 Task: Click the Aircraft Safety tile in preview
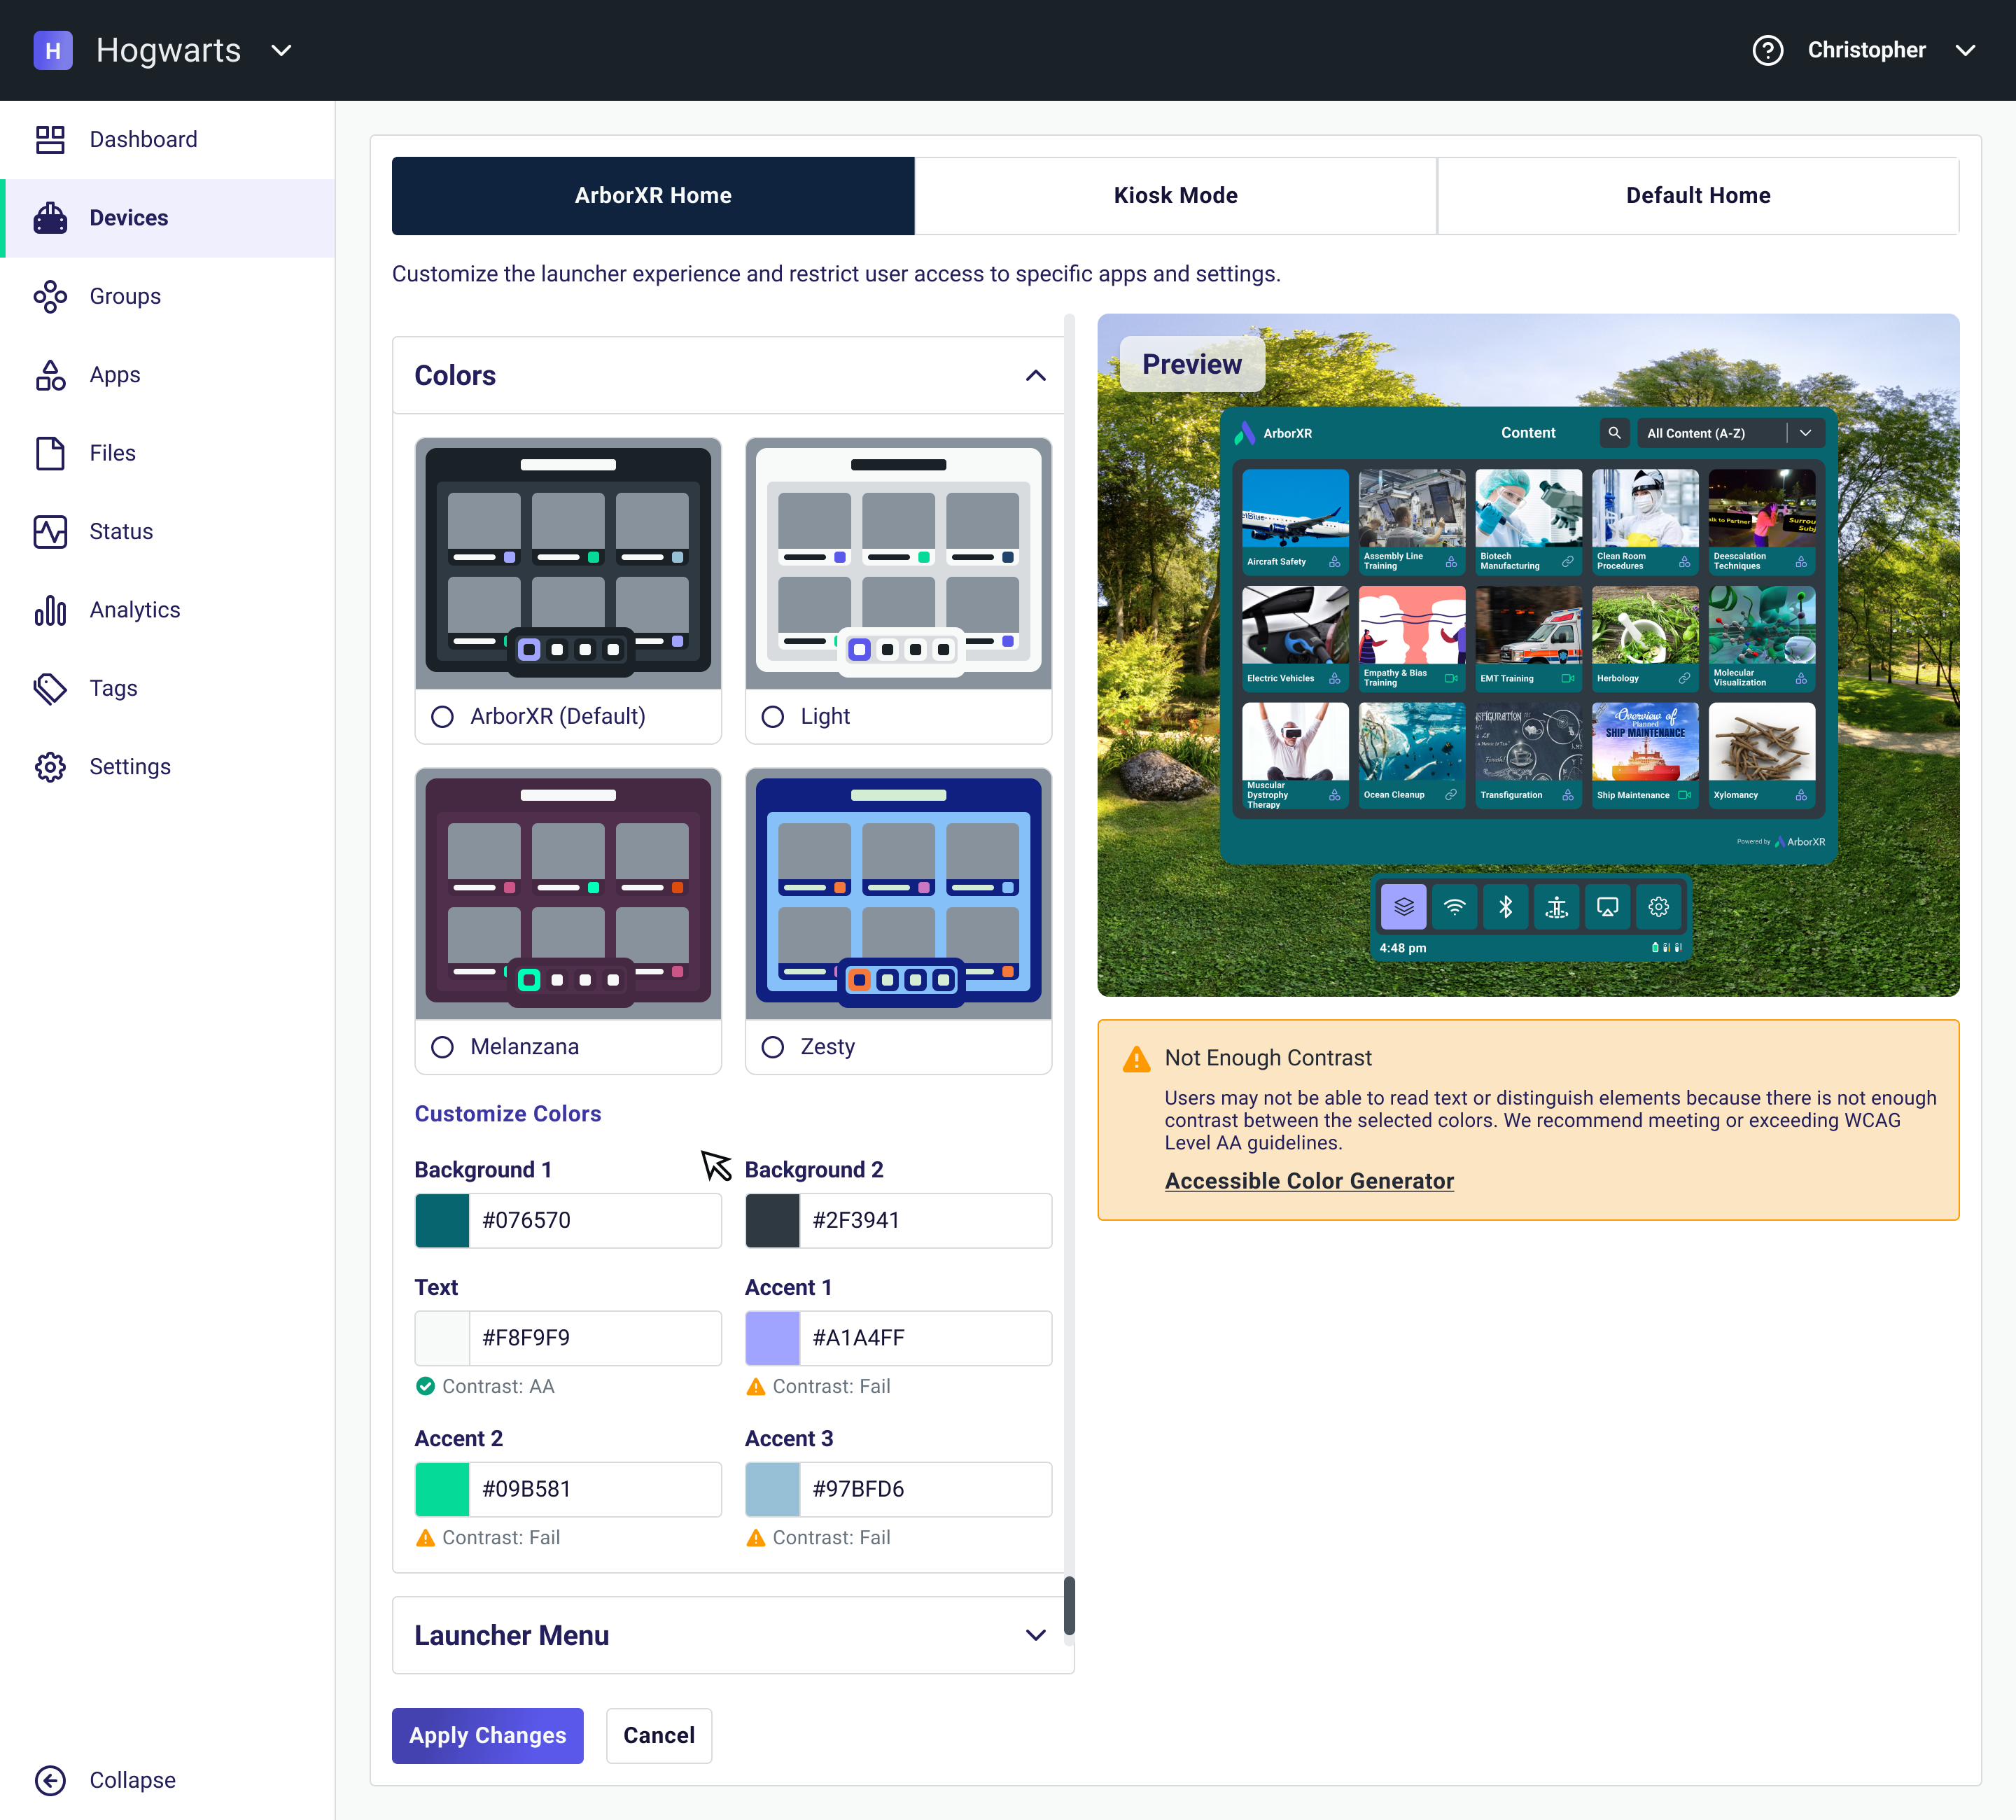point(1295,522)
